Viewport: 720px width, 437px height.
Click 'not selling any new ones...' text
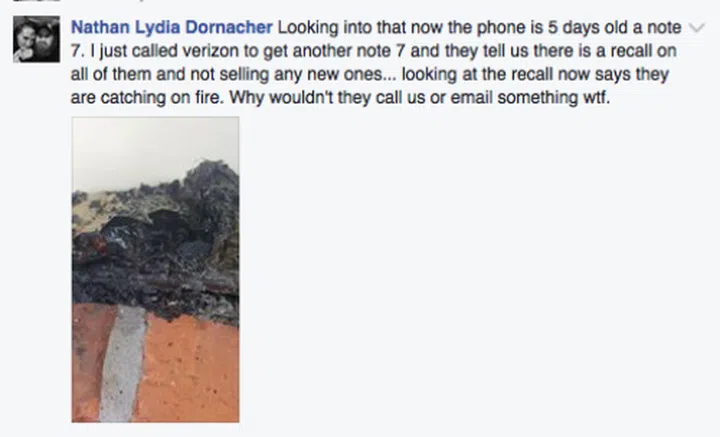click(x=293, y=74)
